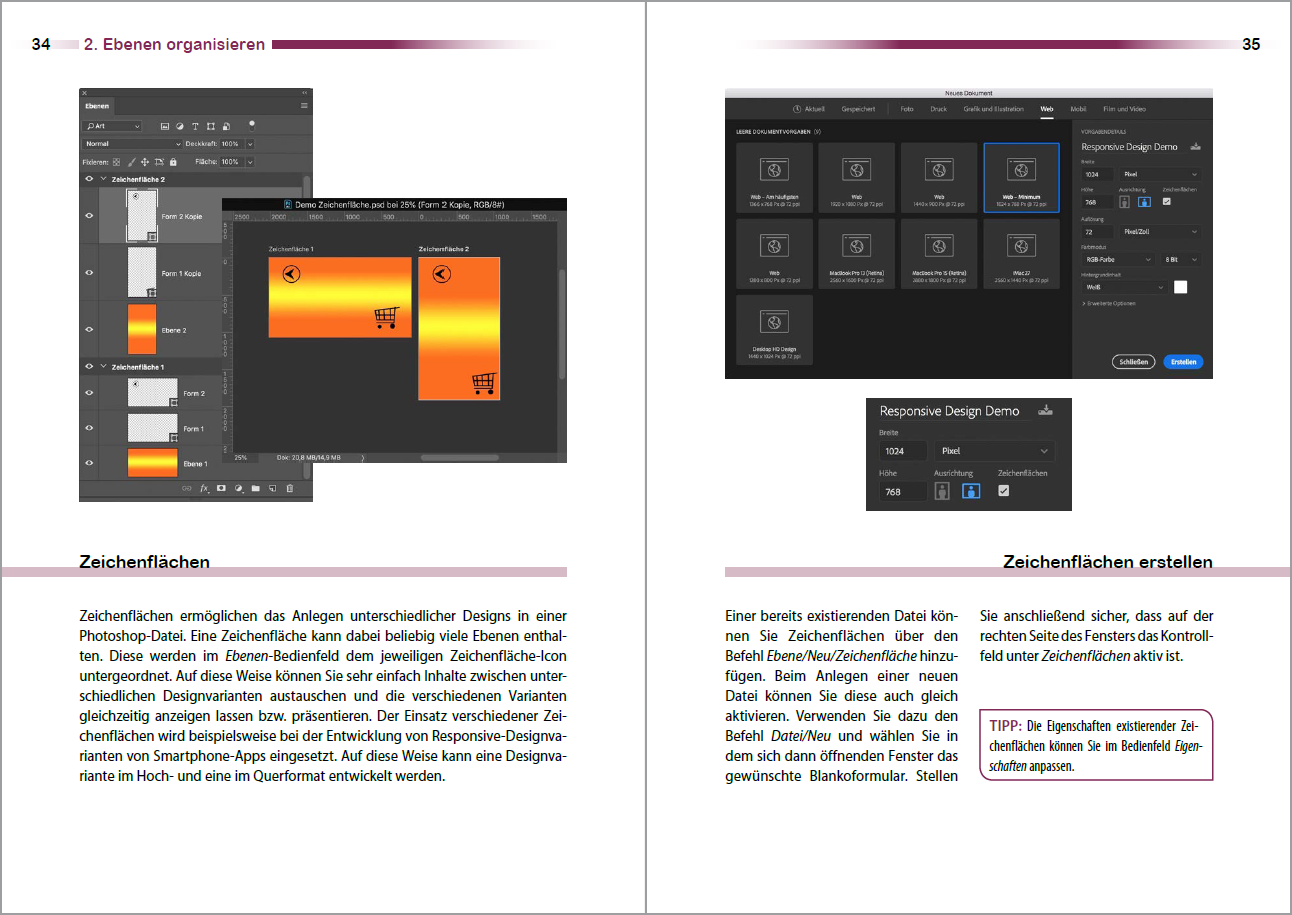Click the fx layer style icon
The width and height of the screenshot is (1292, 915).
click(x=204, y=489)
